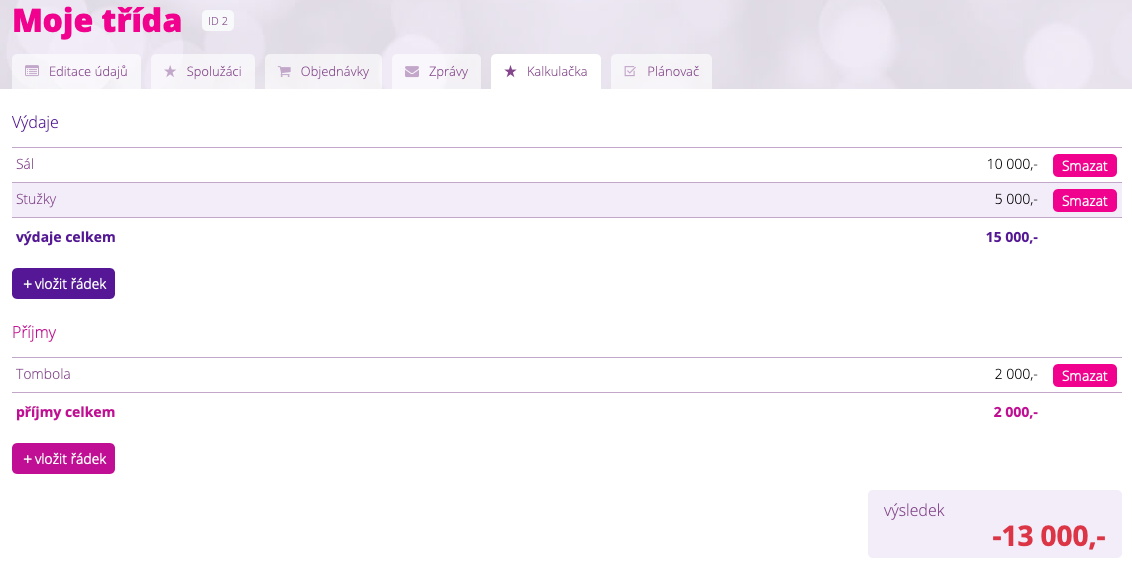Click the checkbox icon on Plánovač tab
Viewport: 1132px width, 569px height.
point(630,72)
